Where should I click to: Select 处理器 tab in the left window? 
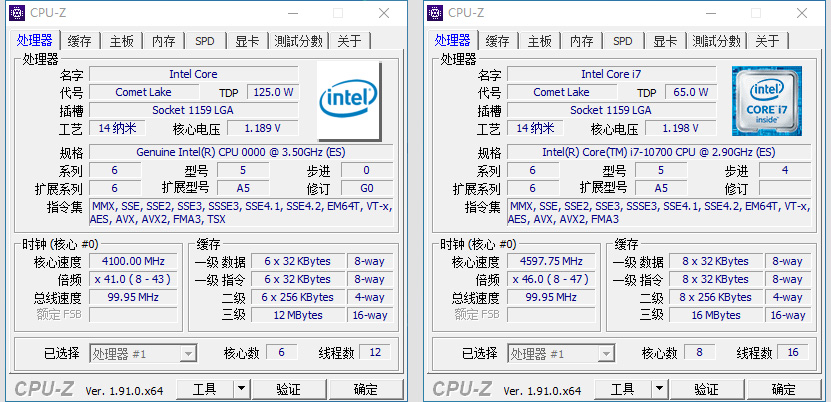click(x=34, y=40)
